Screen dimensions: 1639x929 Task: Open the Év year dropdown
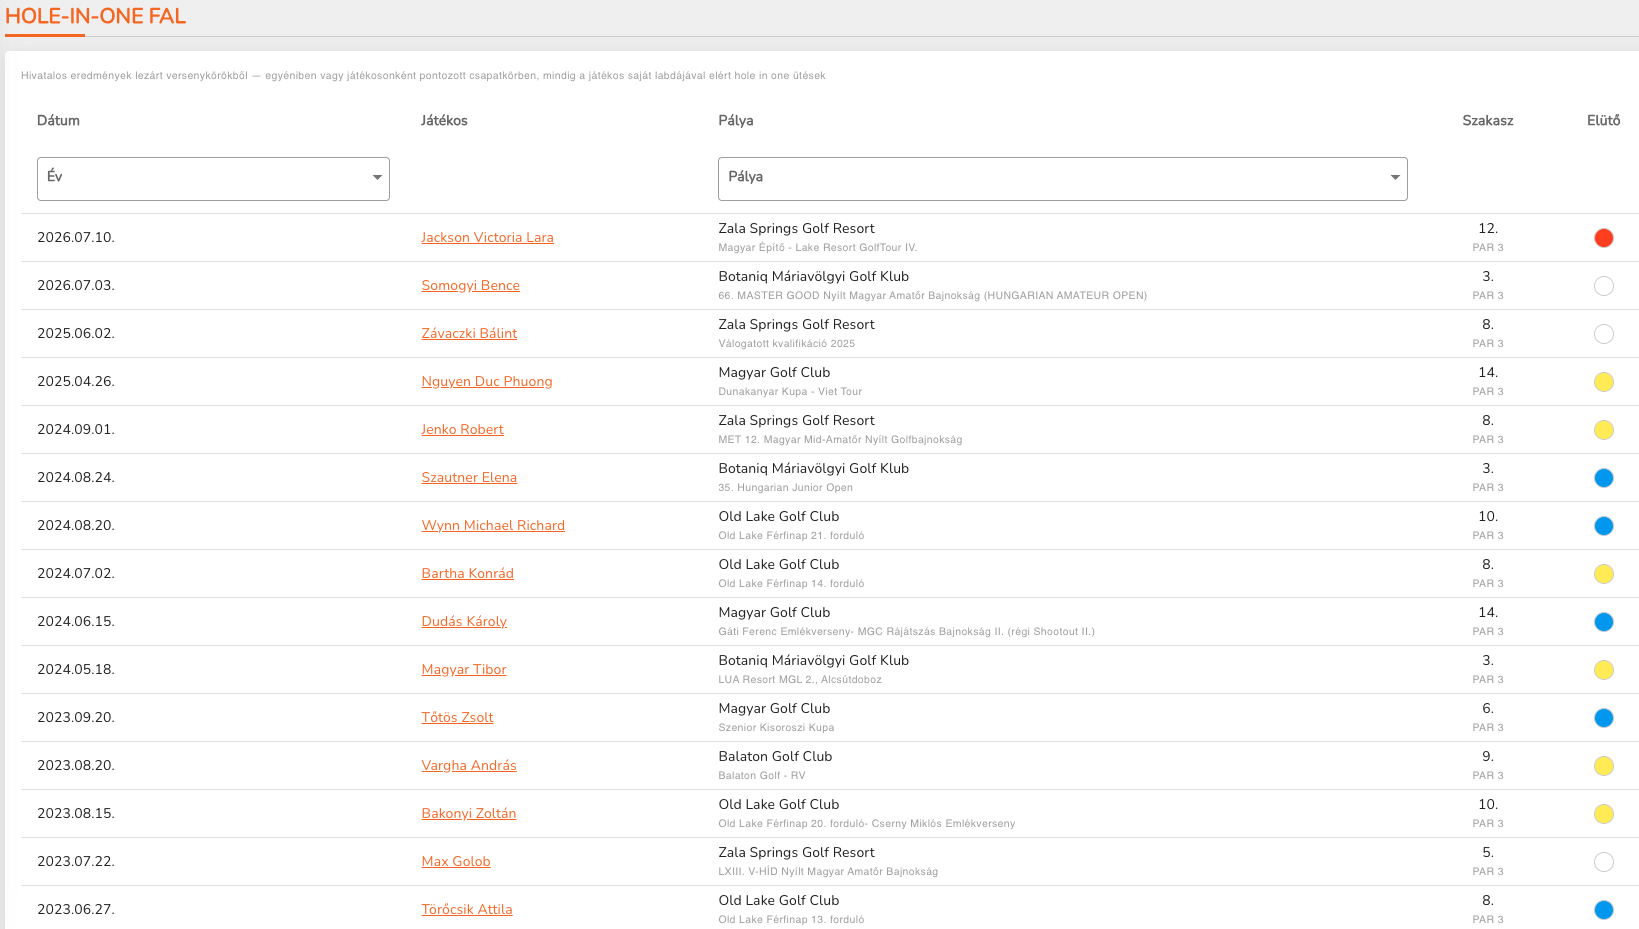click(213, 179)
